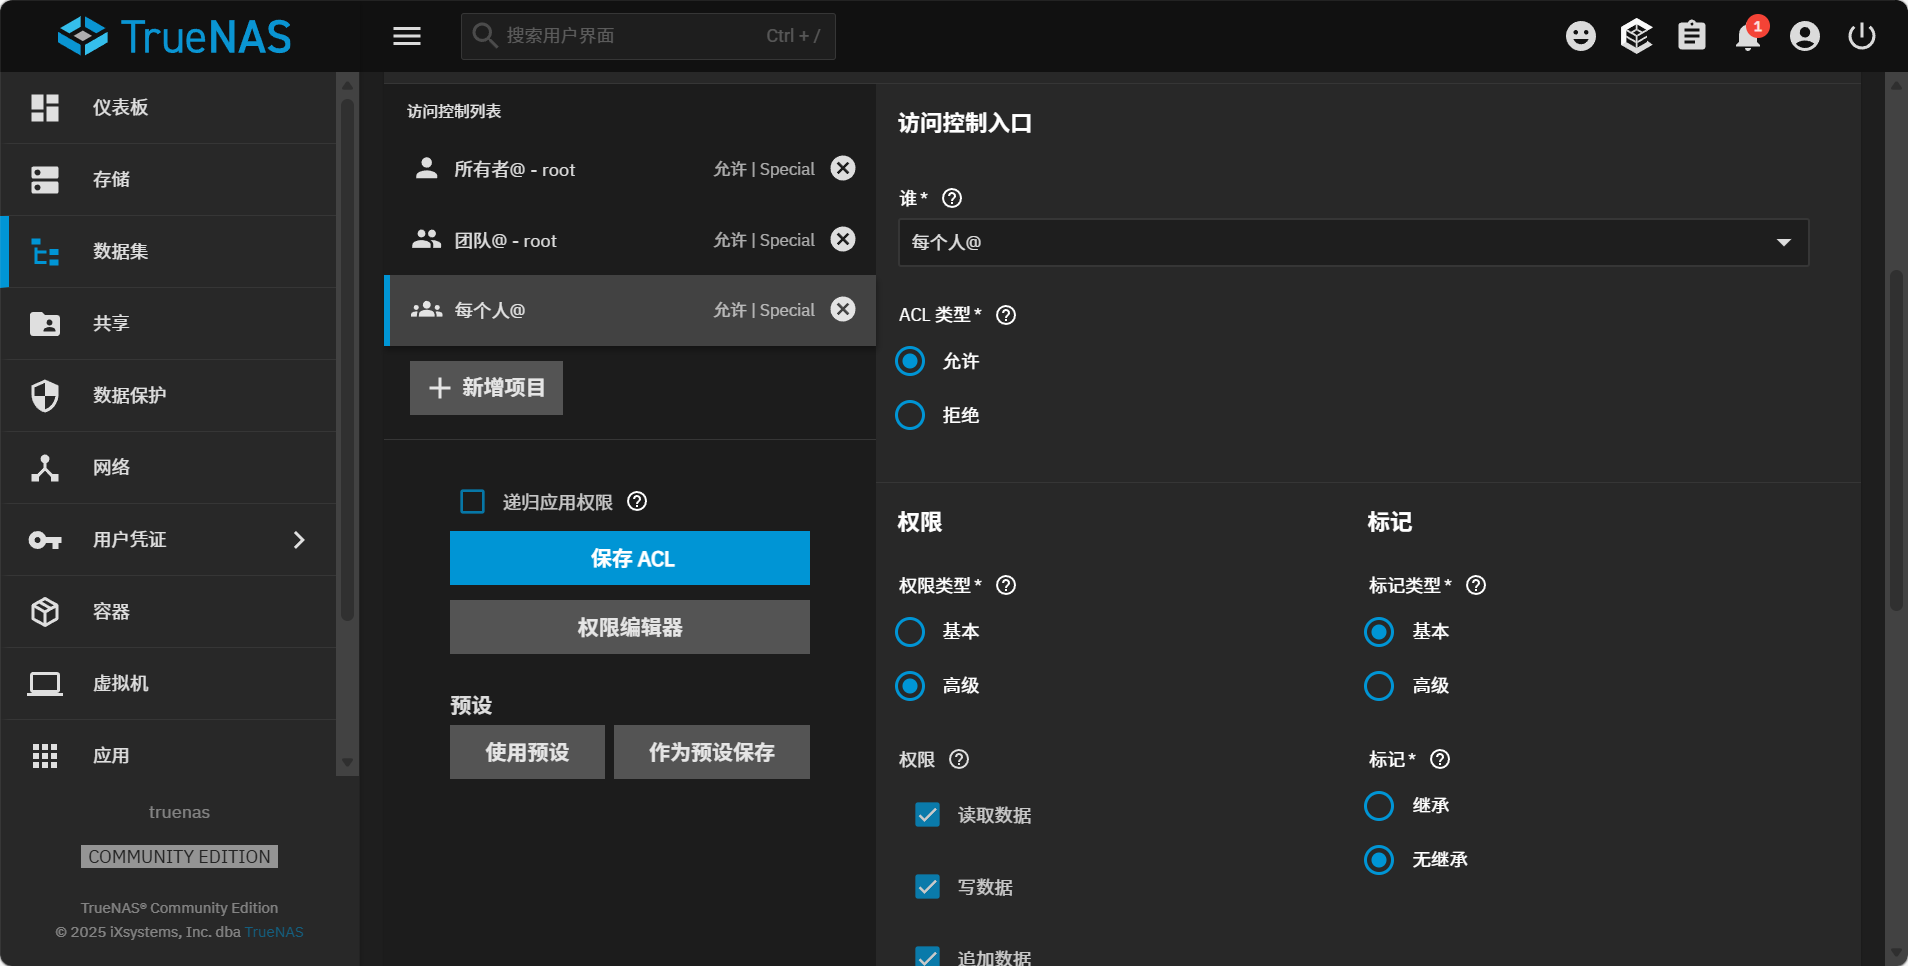Uncheck the 读取数据 permission checkbox

click(x=927, y=815)
